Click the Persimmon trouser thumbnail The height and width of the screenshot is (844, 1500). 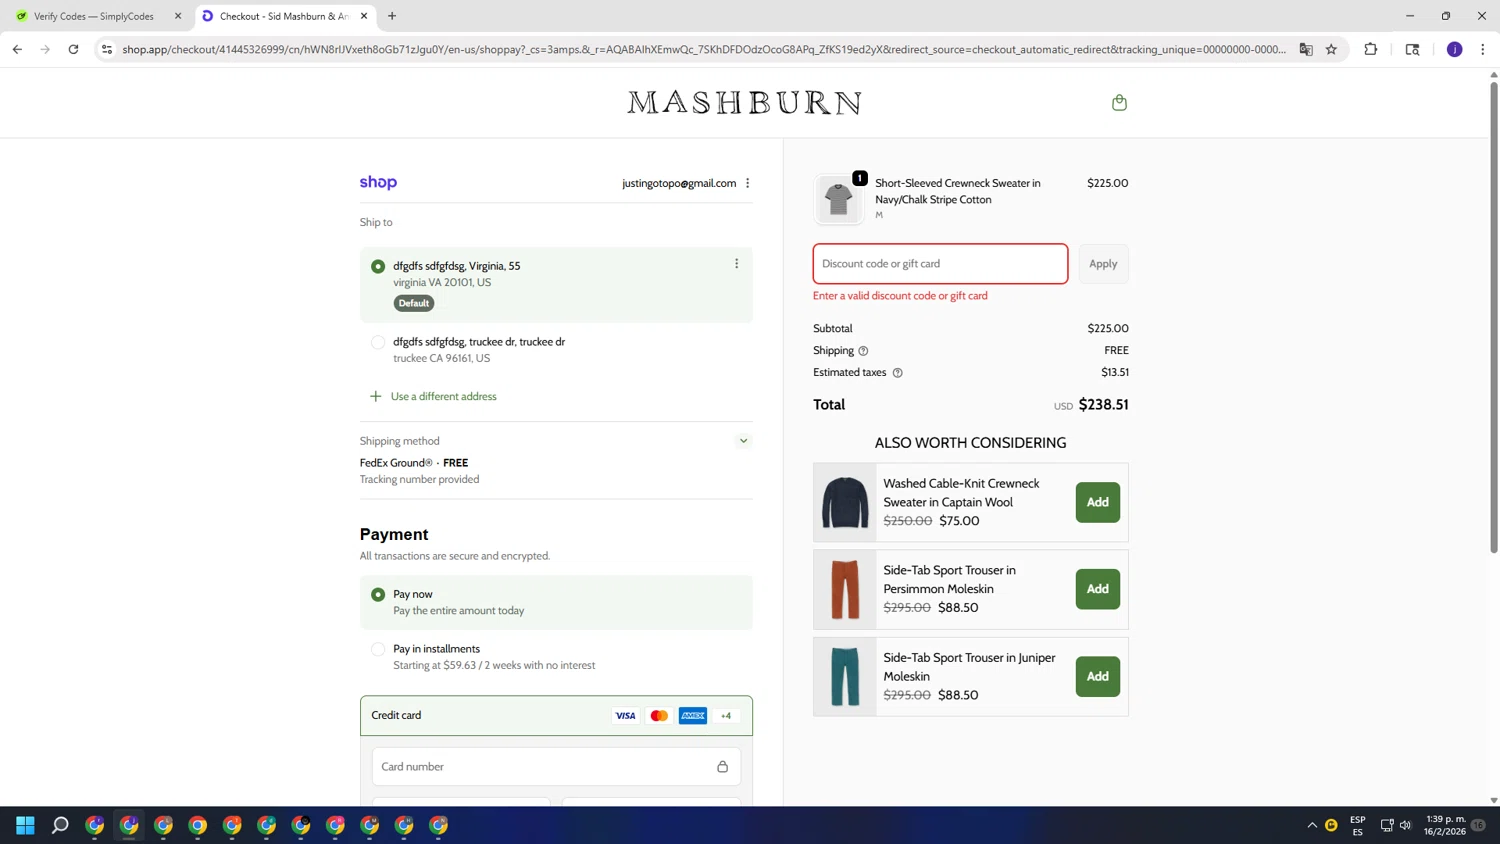pos(845,589)
